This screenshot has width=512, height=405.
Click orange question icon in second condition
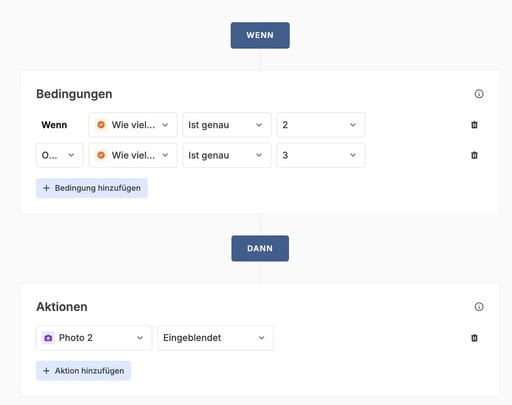coord(101,155)
